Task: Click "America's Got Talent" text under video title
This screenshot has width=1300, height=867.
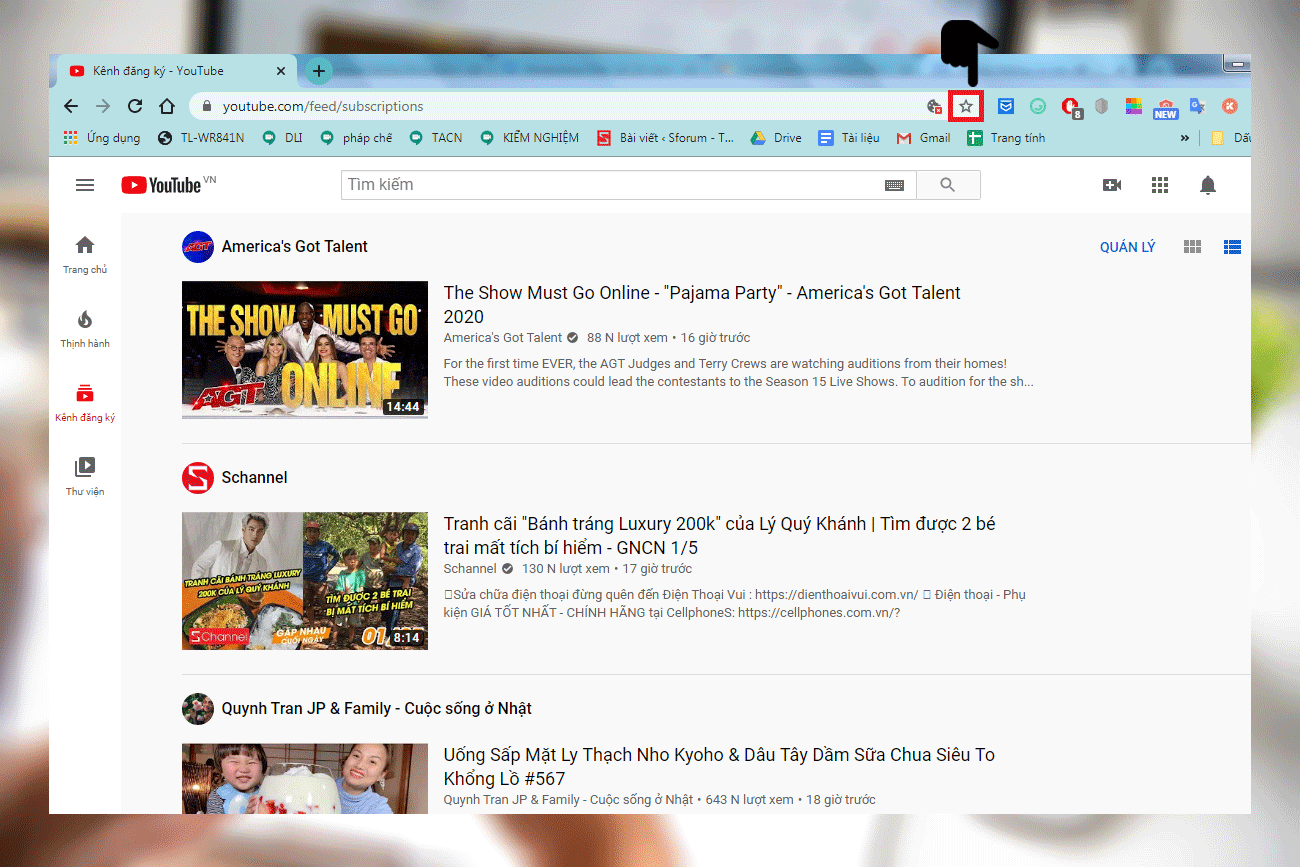Action: point(503,338)
